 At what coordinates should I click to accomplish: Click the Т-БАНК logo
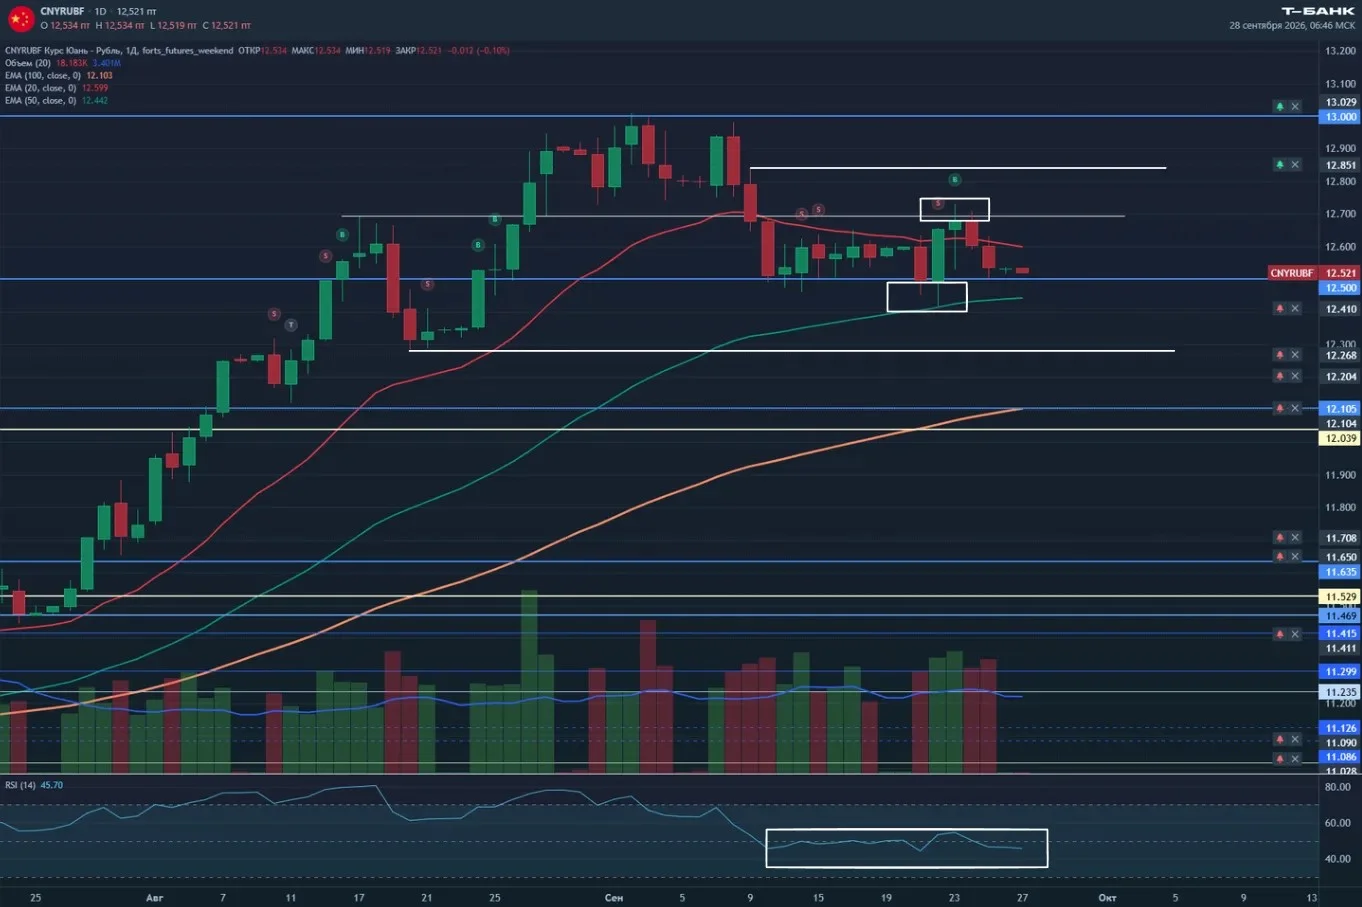pyautogui.click(x=1318, y=11)
